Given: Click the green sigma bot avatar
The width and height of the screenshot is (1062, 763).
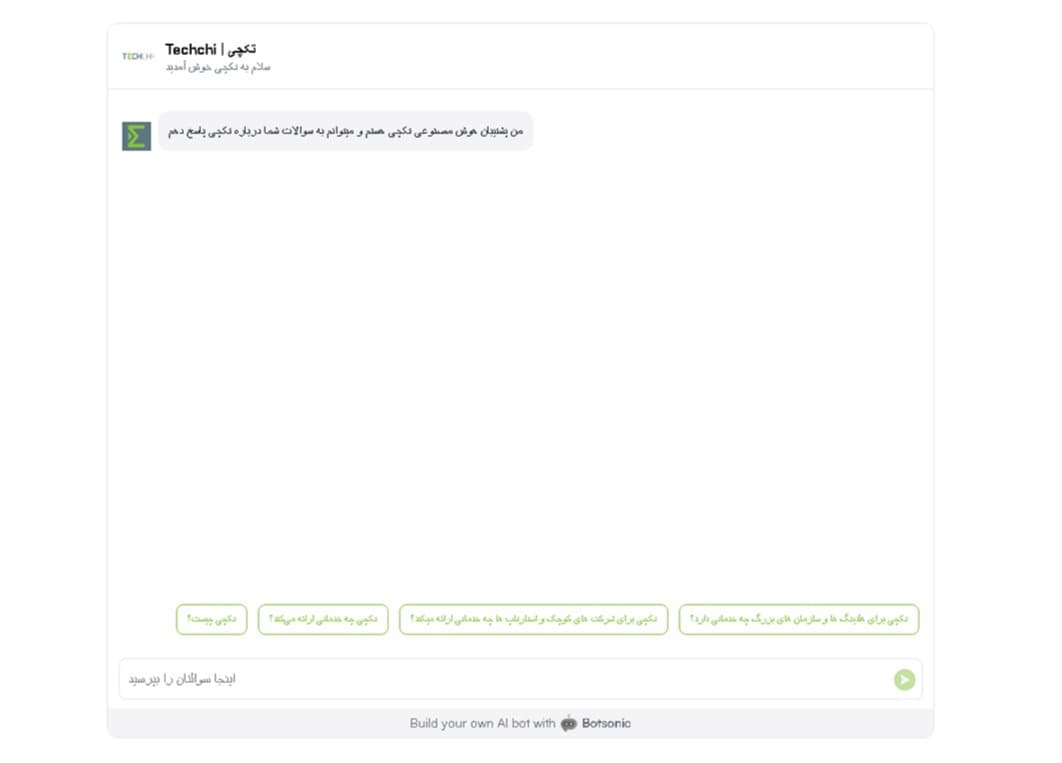Looking at the screenshot, I should [x=136, y=136].
